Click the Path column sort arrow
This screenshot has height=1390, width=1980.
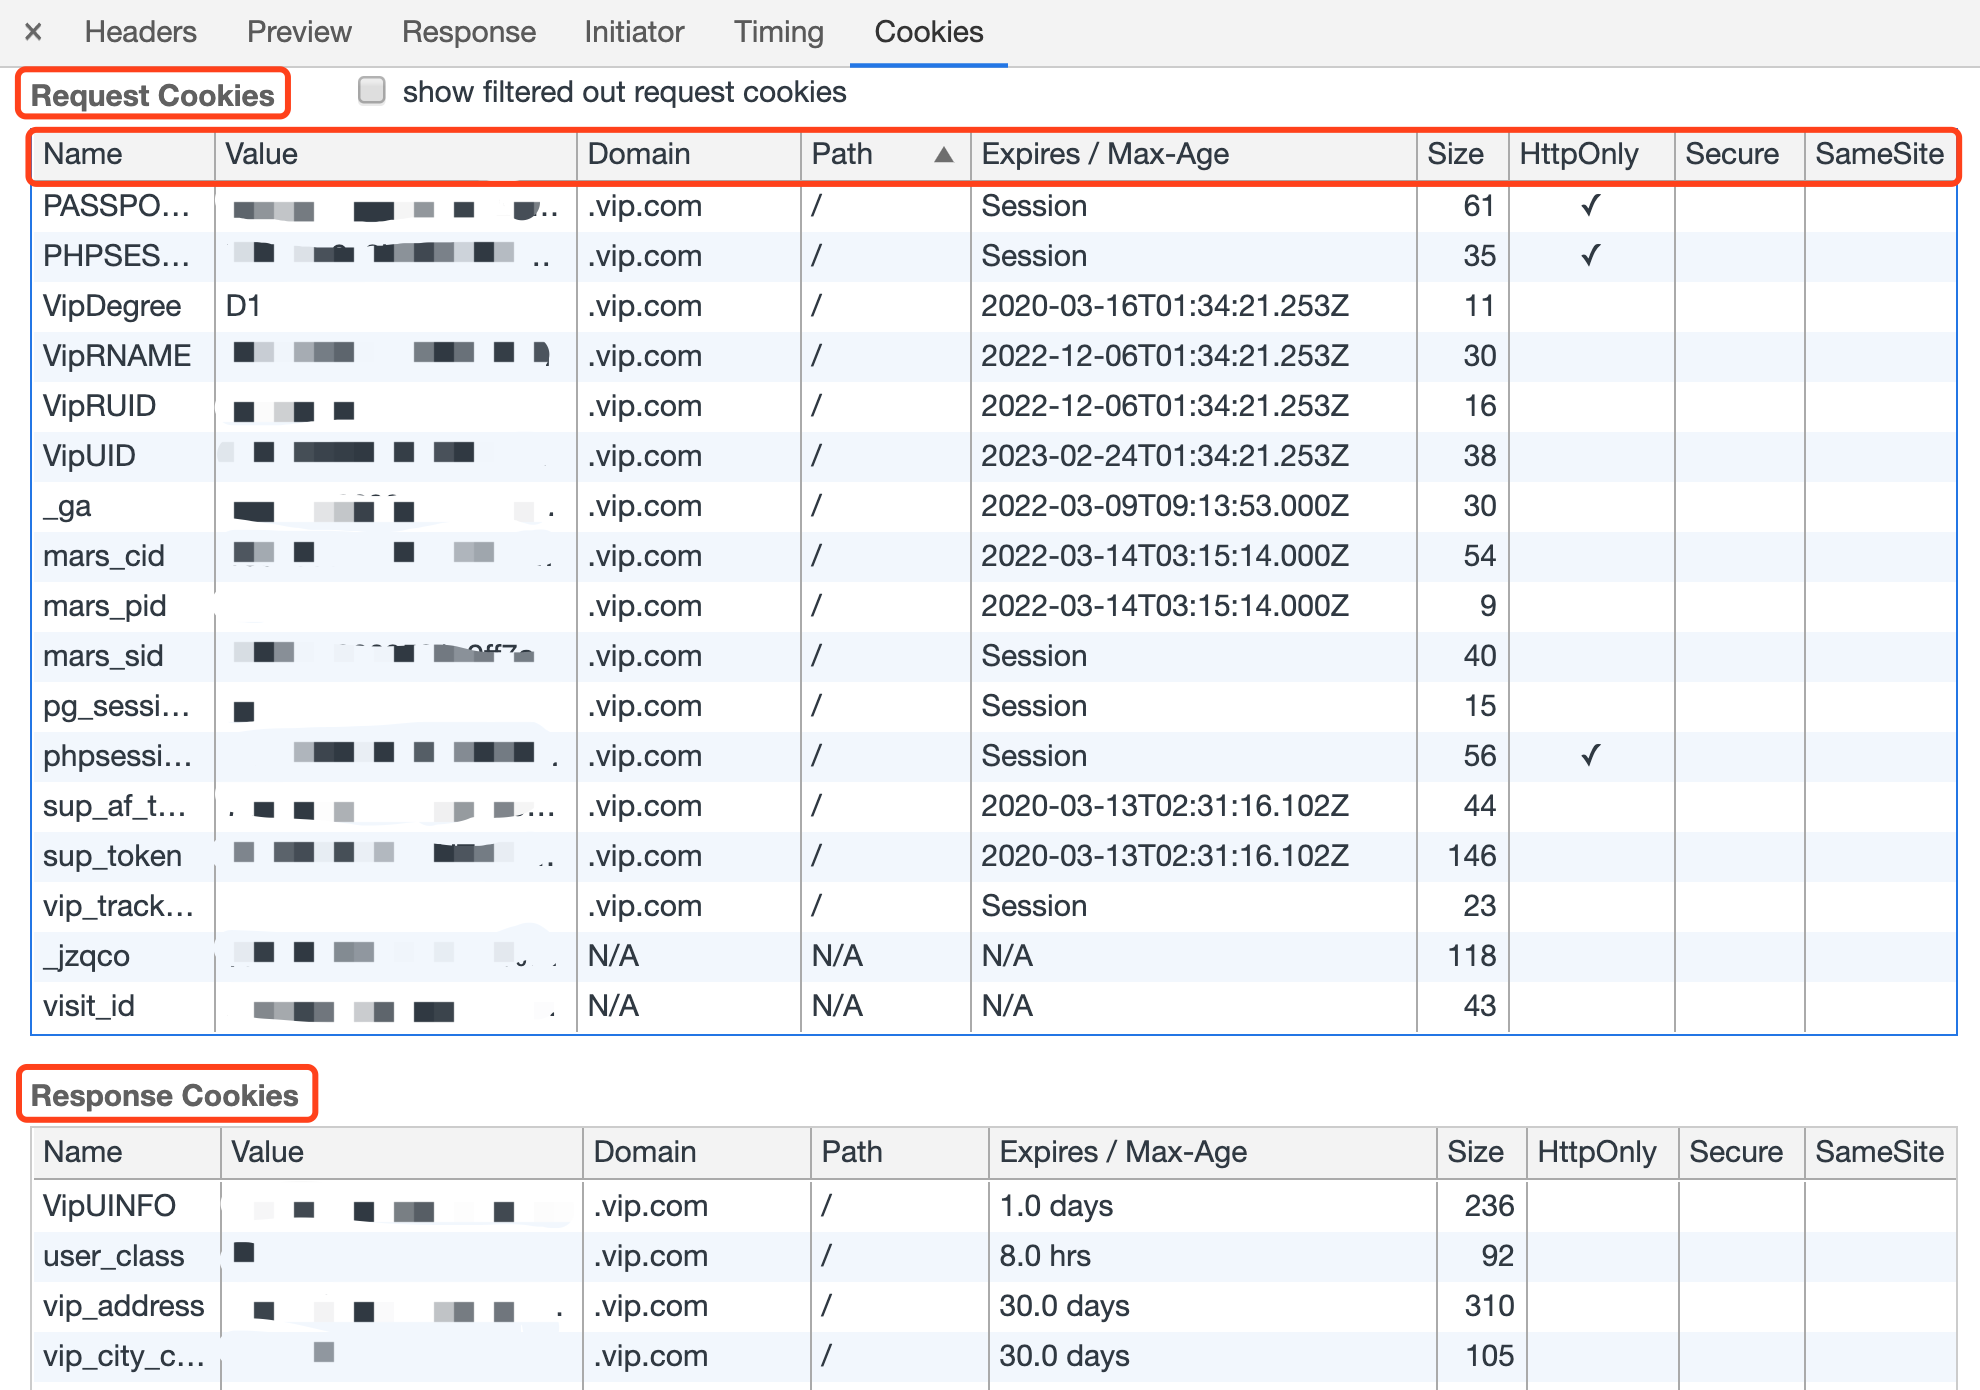(943, 155)
